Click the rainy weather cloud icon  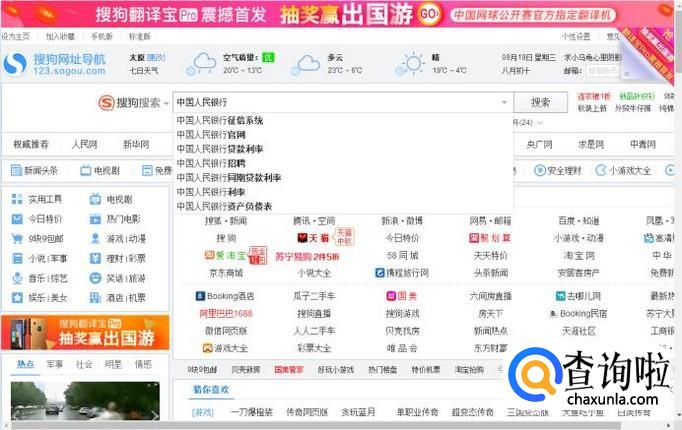(201, 64)
